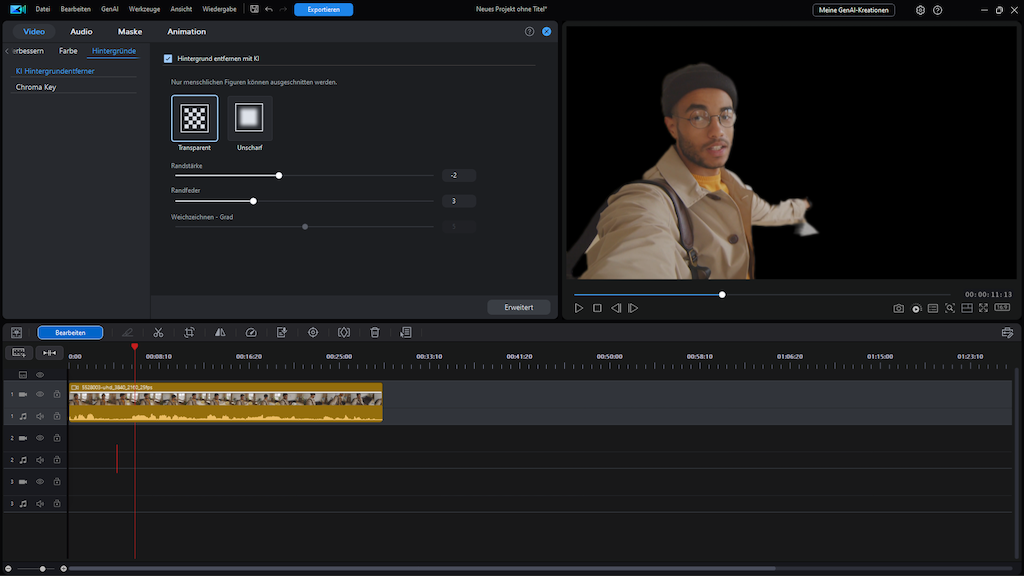Click the flip mirror icon in toolbar

point(220,332)
